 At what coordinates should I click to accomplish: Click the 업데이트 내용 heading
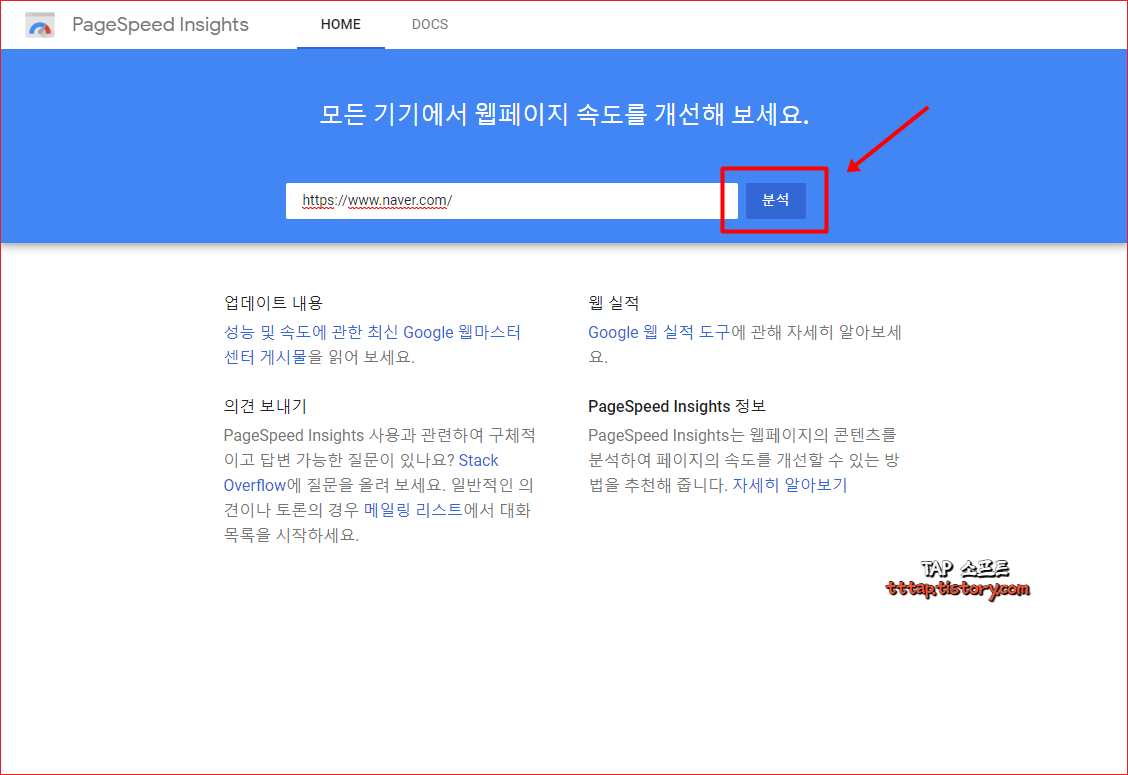pyautogui.click(x=273, y=303)
